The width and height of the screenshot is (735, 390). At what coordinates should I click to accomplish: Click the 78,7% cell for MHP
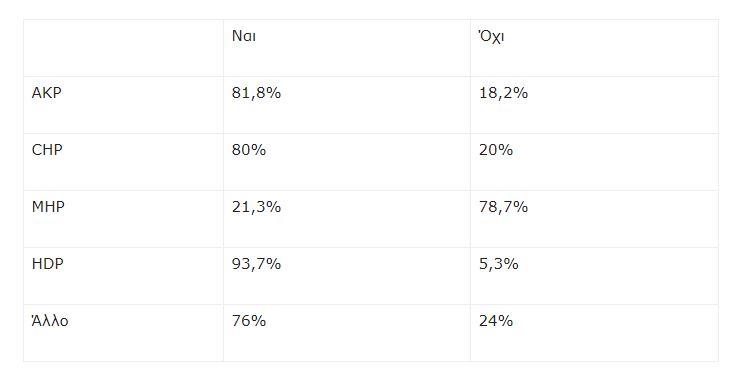tap(503, 207)
